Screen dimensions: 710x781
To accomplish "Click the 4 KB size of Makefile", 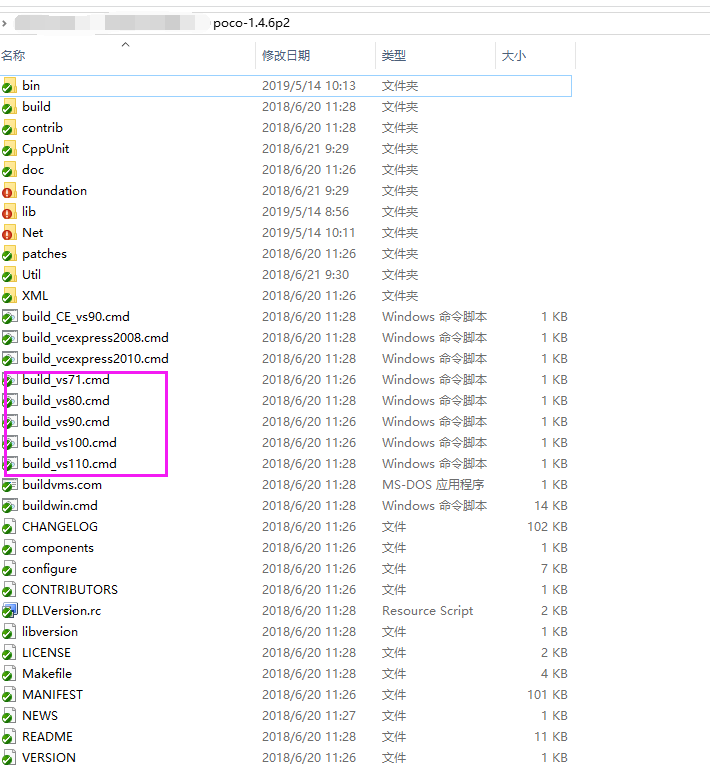I will 555,673.
